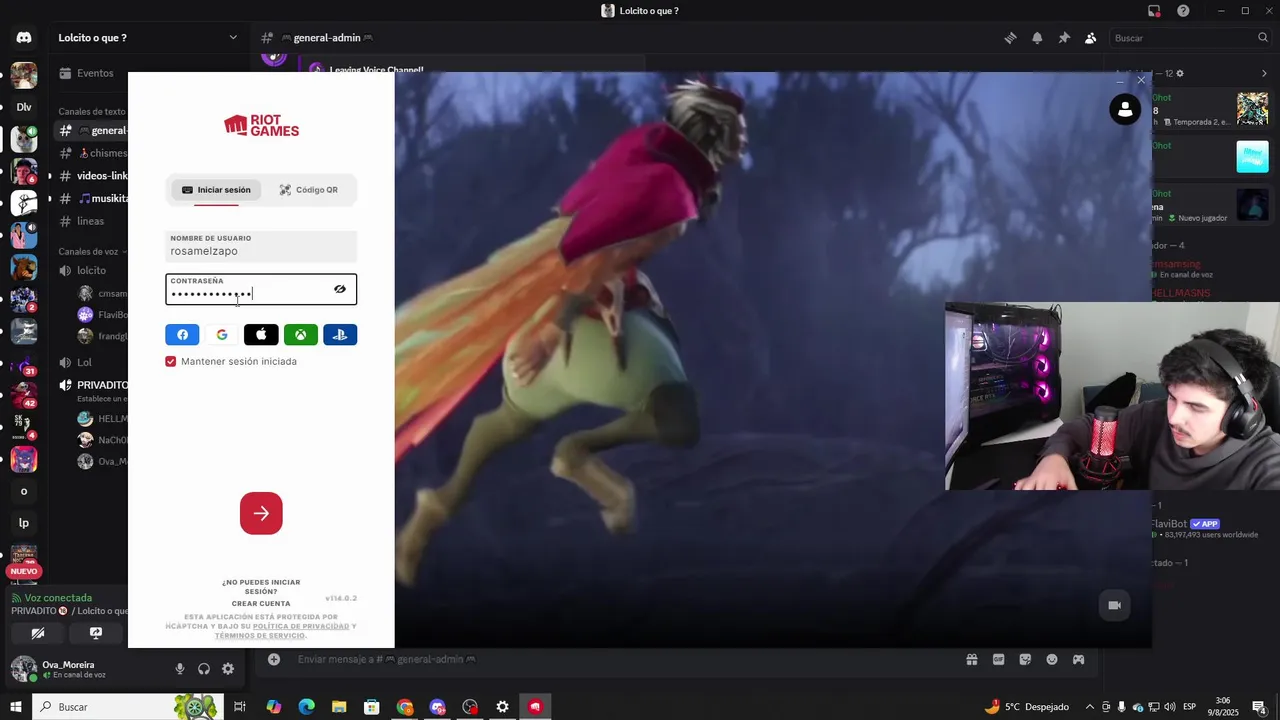Toggle Discord camera button in voice panel
1280x720 pixels.
click(x=38, y=633)
